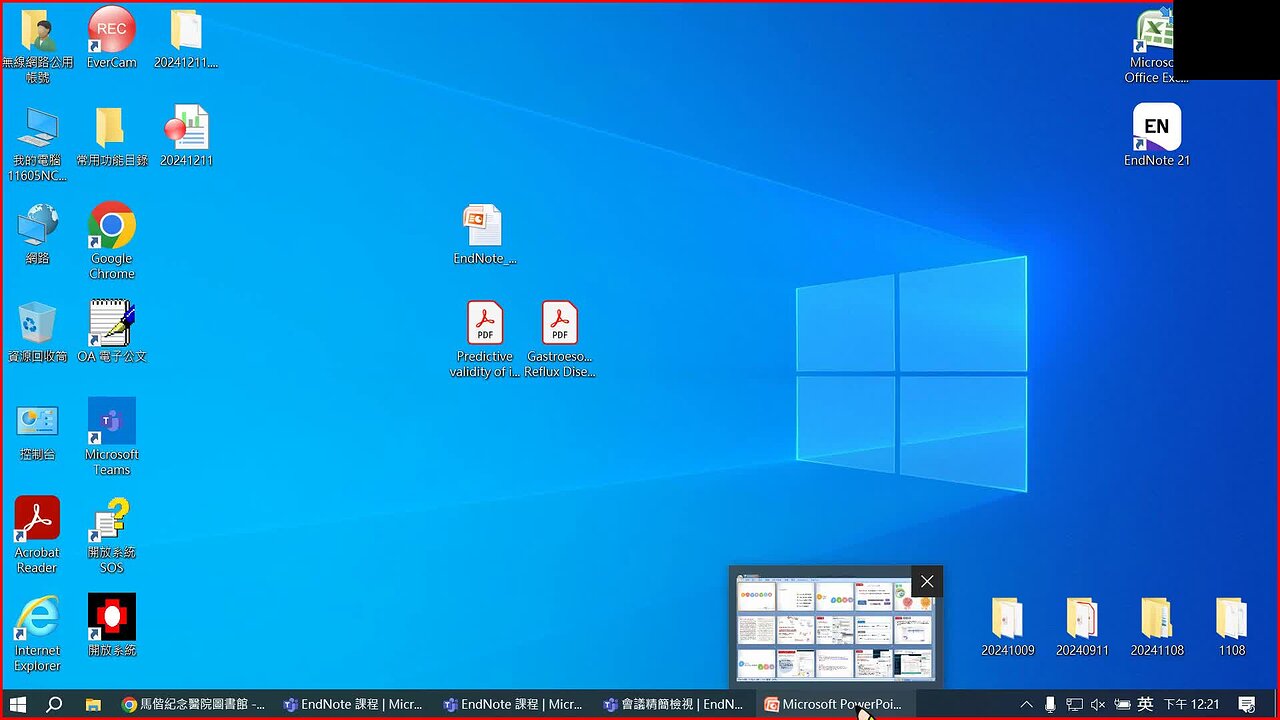
Task: Open the Windows Start menu
Action: point(18,704)
